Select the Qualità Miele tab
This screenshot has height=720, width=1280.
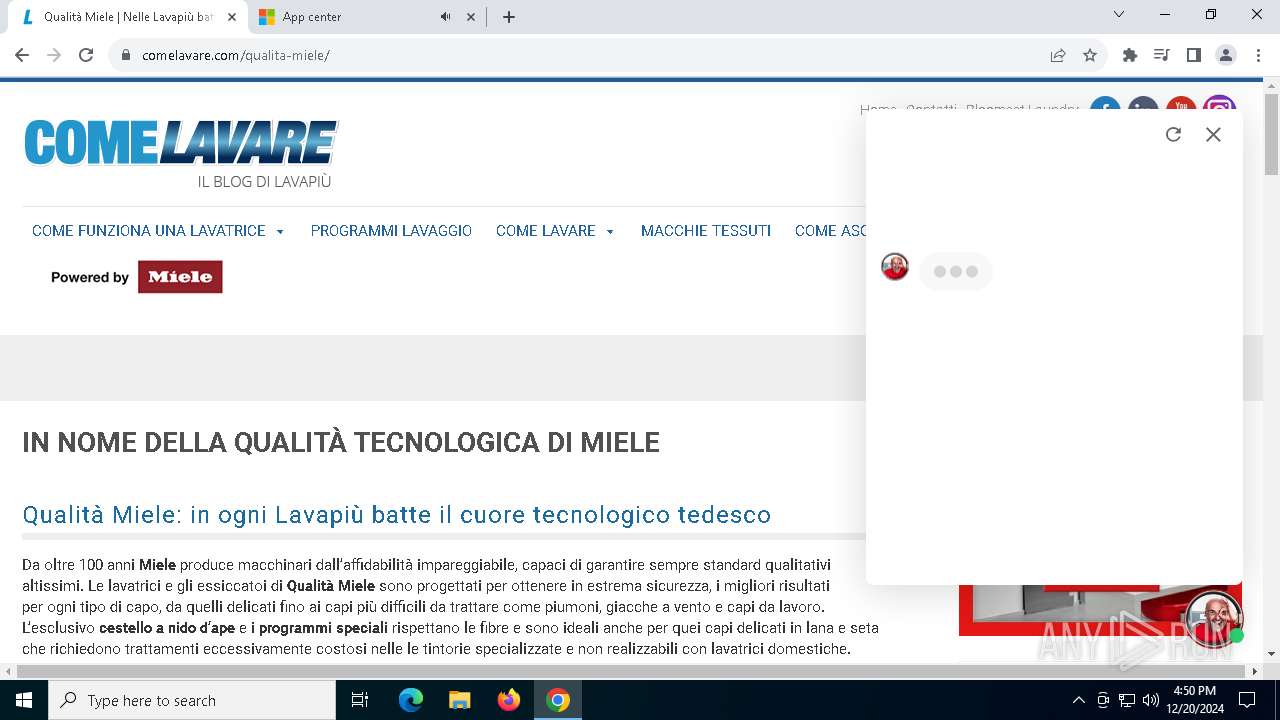tap(128, 17)
